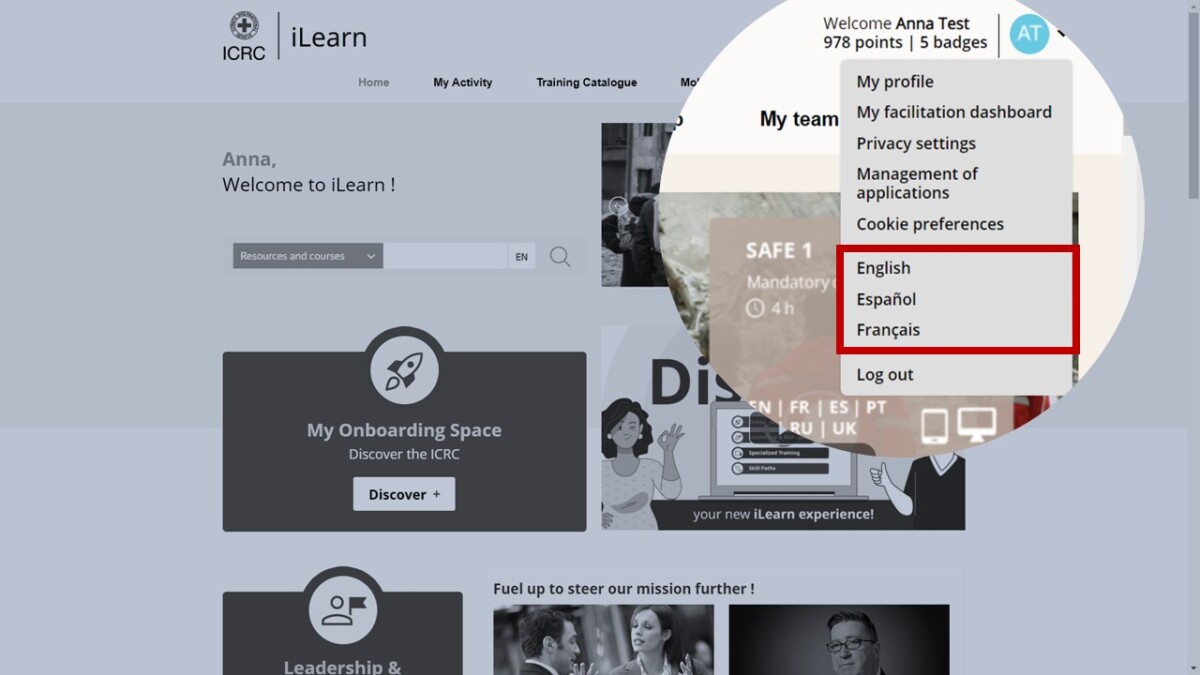Click the ICRC logo
The width and height of the screenshot is (1200, 675).
pos(244,37)
